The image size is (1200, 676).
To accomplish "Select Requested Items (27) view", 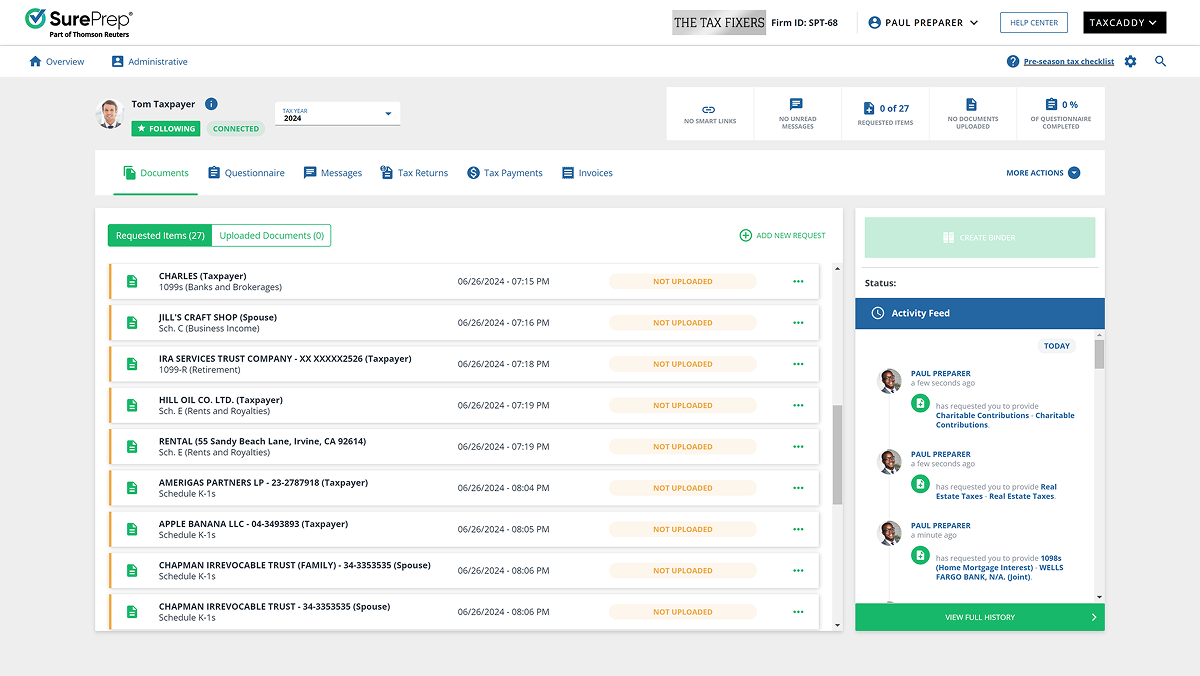I will point(160,236).
